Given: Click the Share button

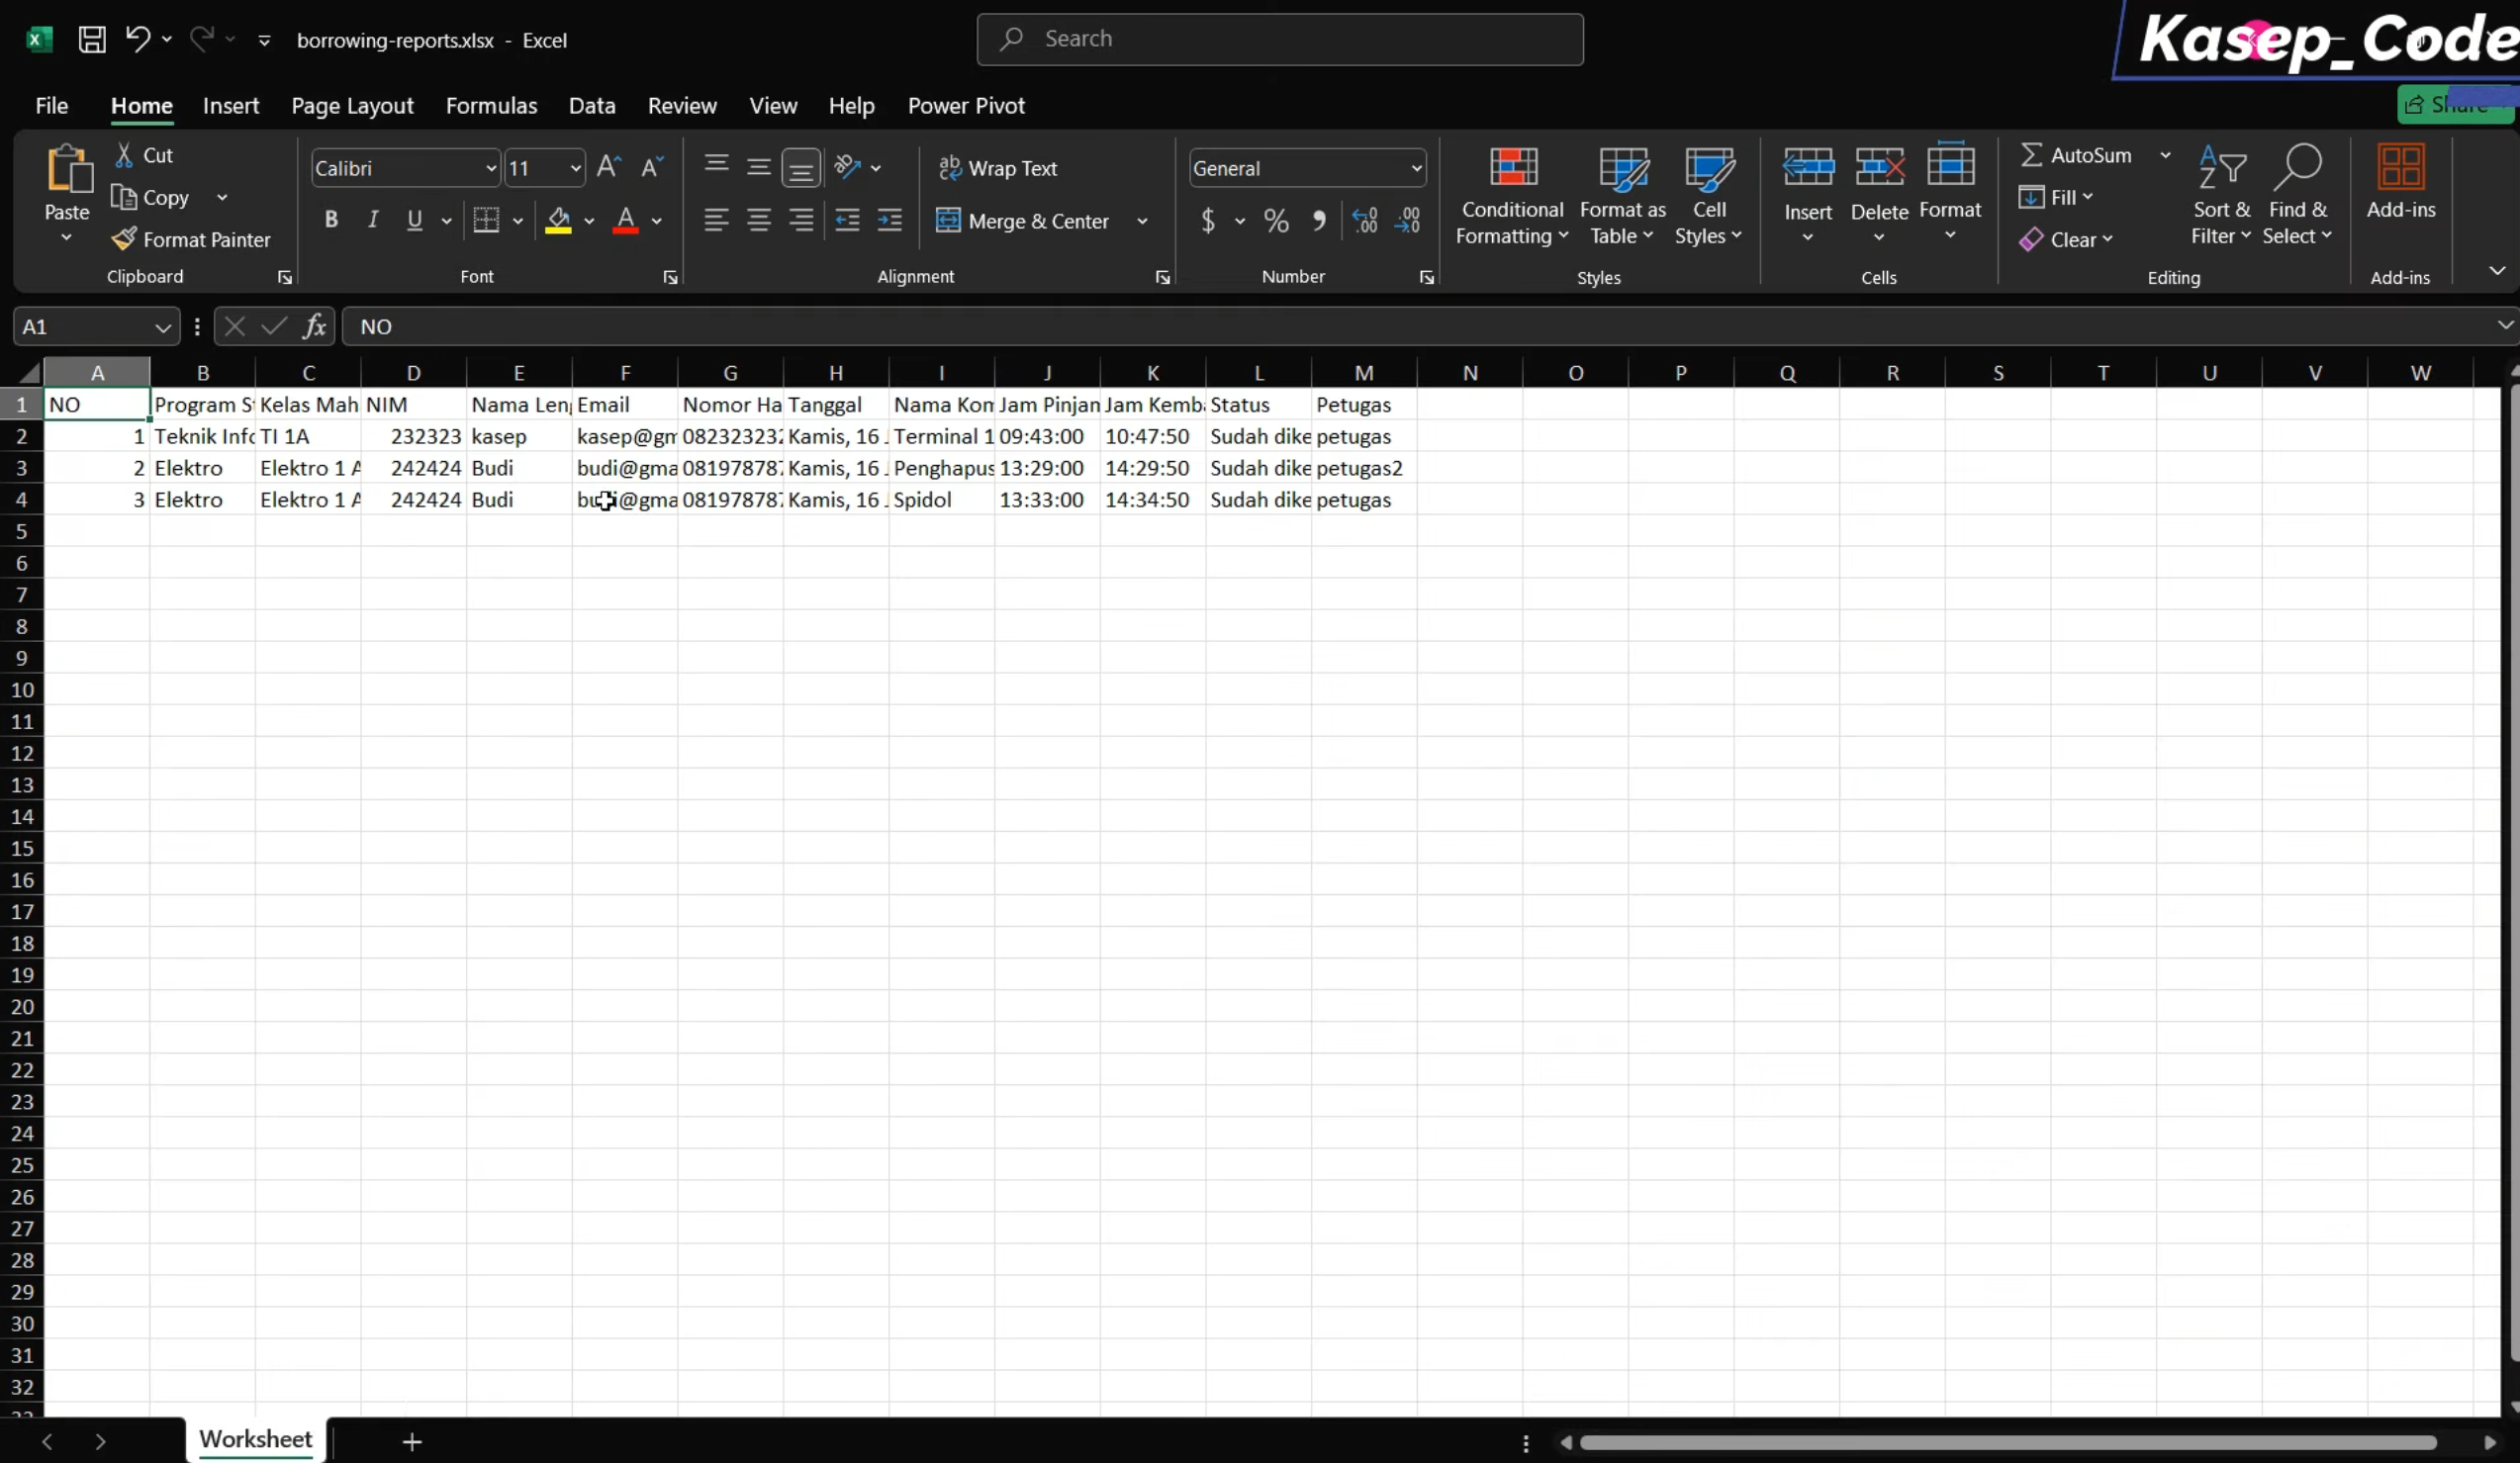Looking at the screenshot, I should pos(2455,104).
